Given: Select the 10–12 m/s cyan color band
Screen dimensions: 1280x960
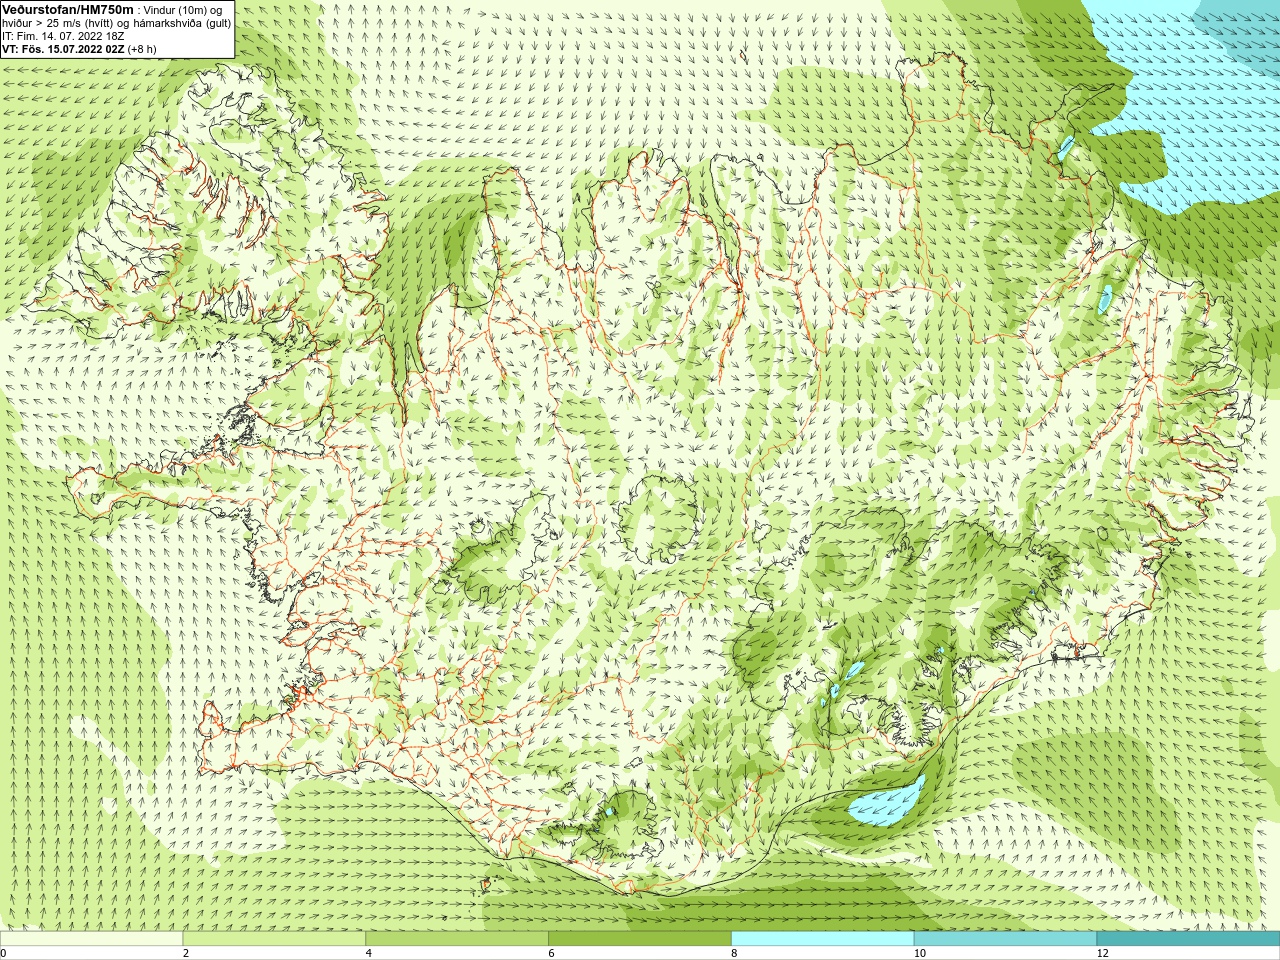Looking at the screenshot, I should [1005, 939].
